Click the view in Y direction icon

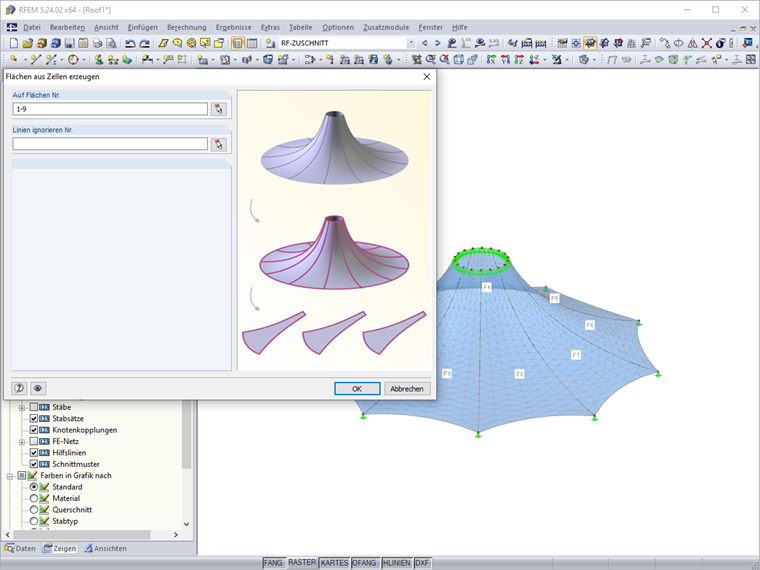pos(505,60)
